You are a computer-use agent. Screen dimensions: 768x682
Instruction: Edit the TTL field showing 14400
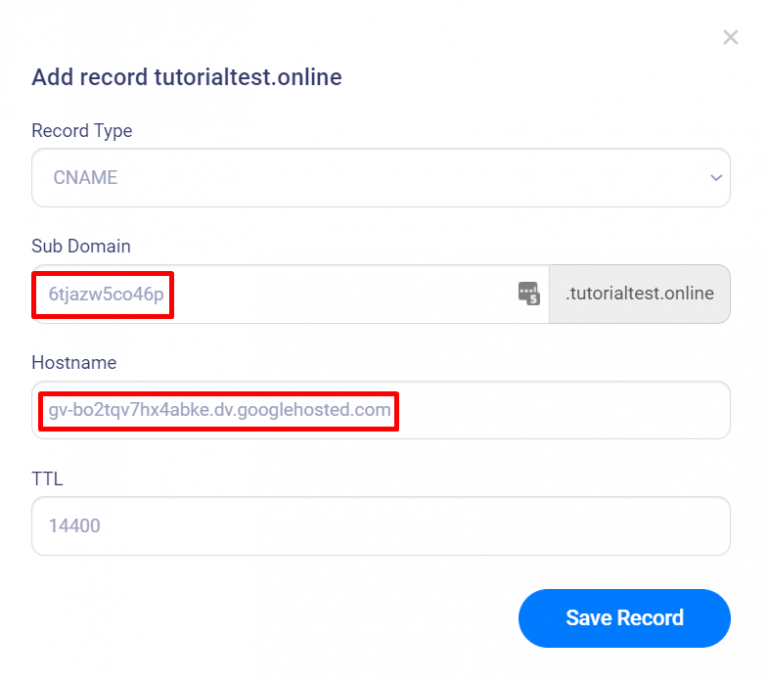point(381,526)
